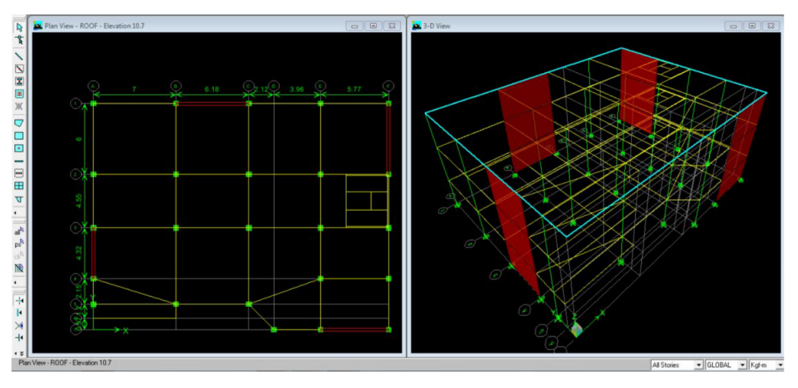Viewport: 798px width, 388px height.
Task: Click the select all 'all' icon
Action: tap(19, 232)
